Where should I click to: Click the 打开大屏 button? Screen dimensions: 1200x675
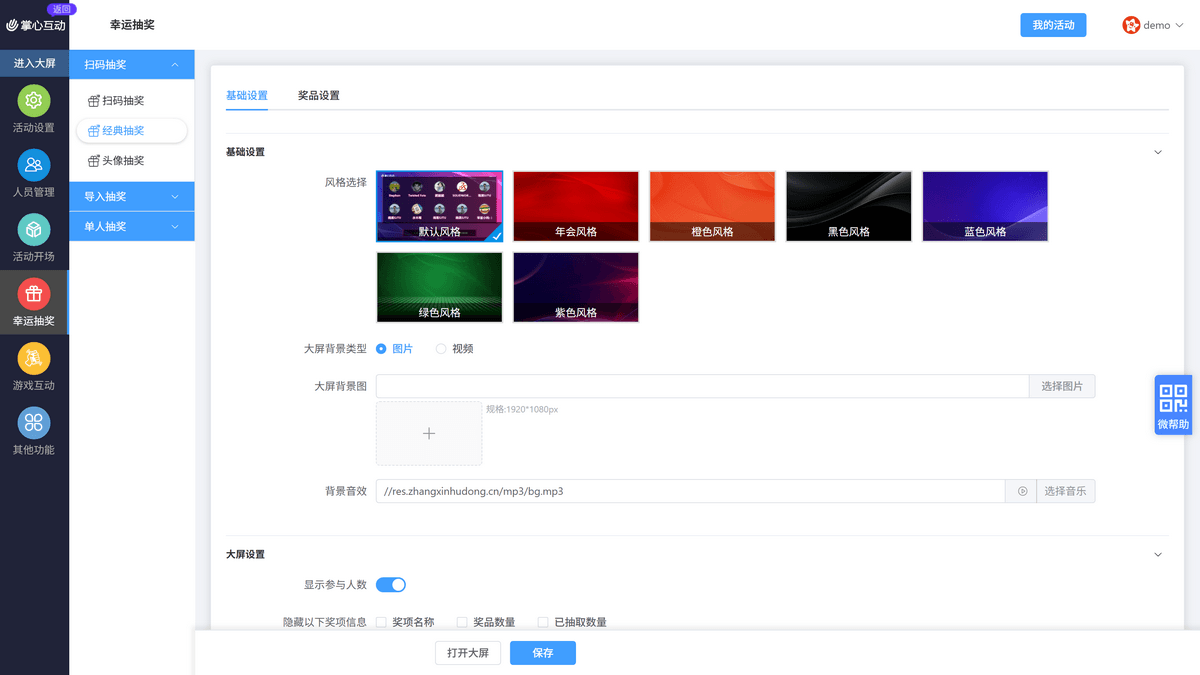pyautogui.click(x=468, y=653)
